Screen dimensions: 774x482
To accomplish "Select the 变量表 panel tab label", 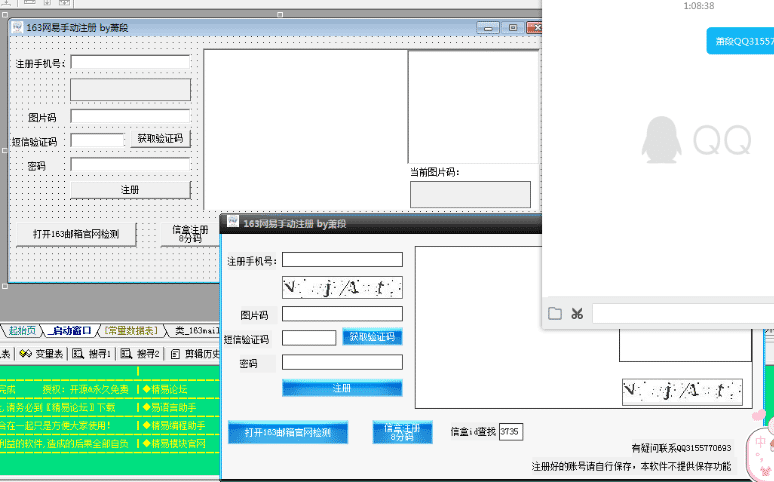I will [x=48, y=354].
